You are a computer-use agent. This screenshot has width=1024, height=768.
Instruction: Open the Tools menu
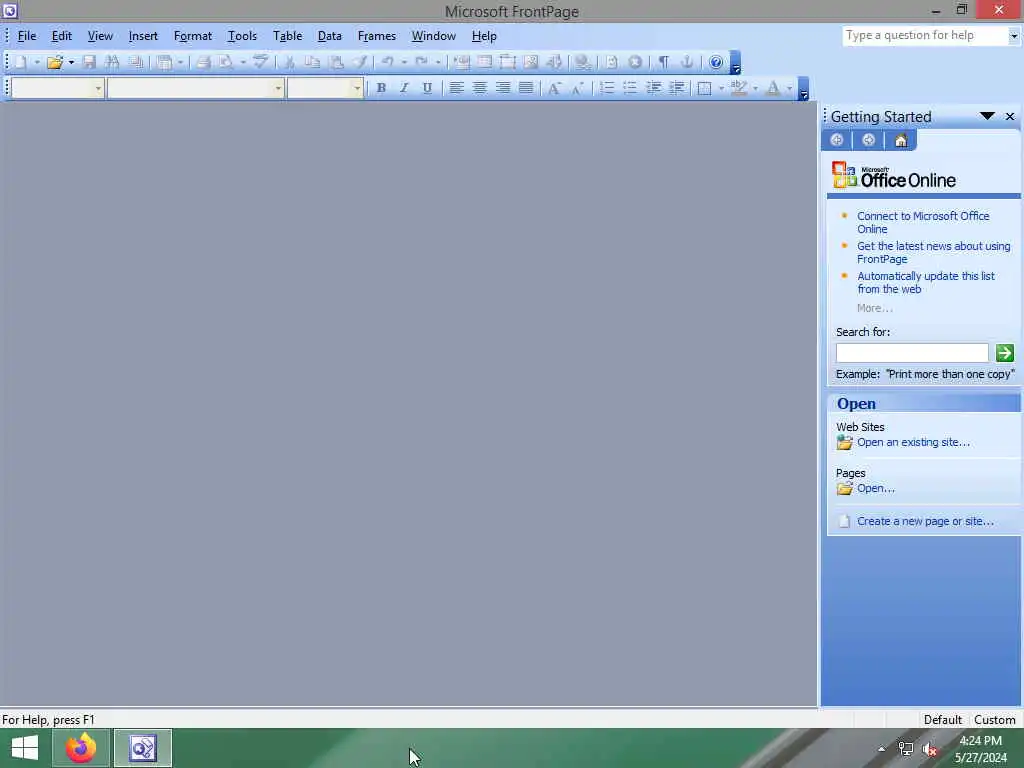(x=242, y=36)
